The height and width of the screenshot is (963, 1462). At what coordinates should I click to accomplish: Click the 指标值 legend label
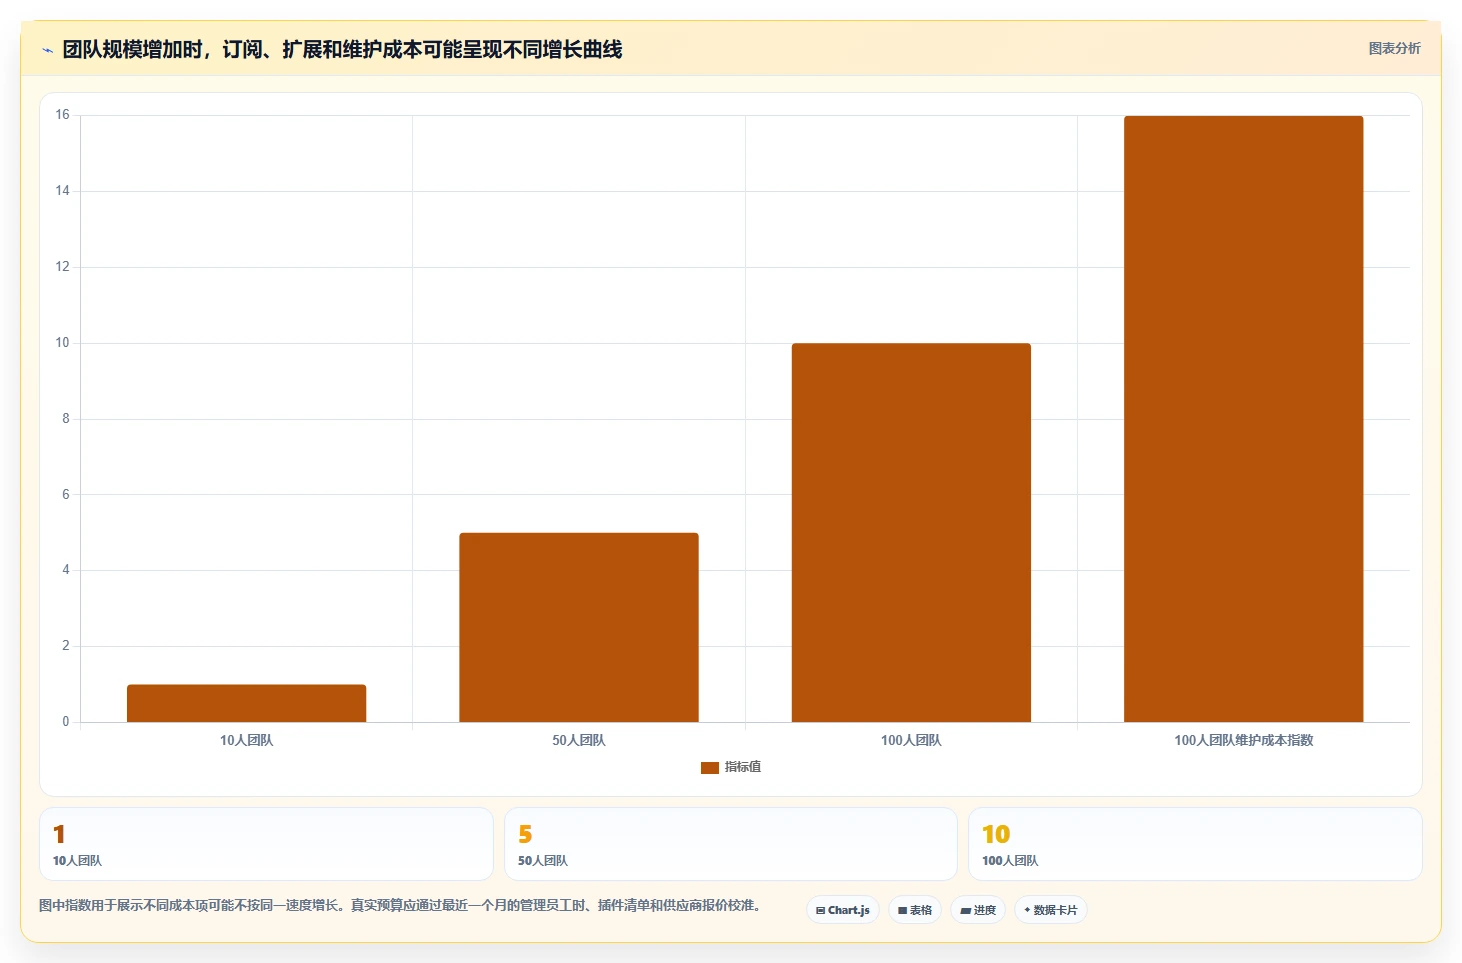[743, 767]
